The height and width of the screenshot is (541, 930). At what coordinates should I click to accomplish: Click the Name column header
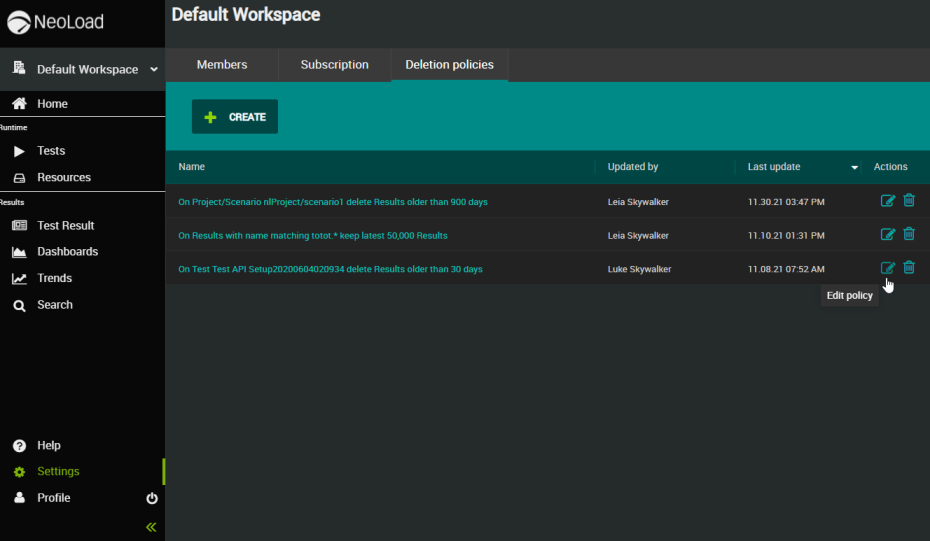click(x=192, y=167)
